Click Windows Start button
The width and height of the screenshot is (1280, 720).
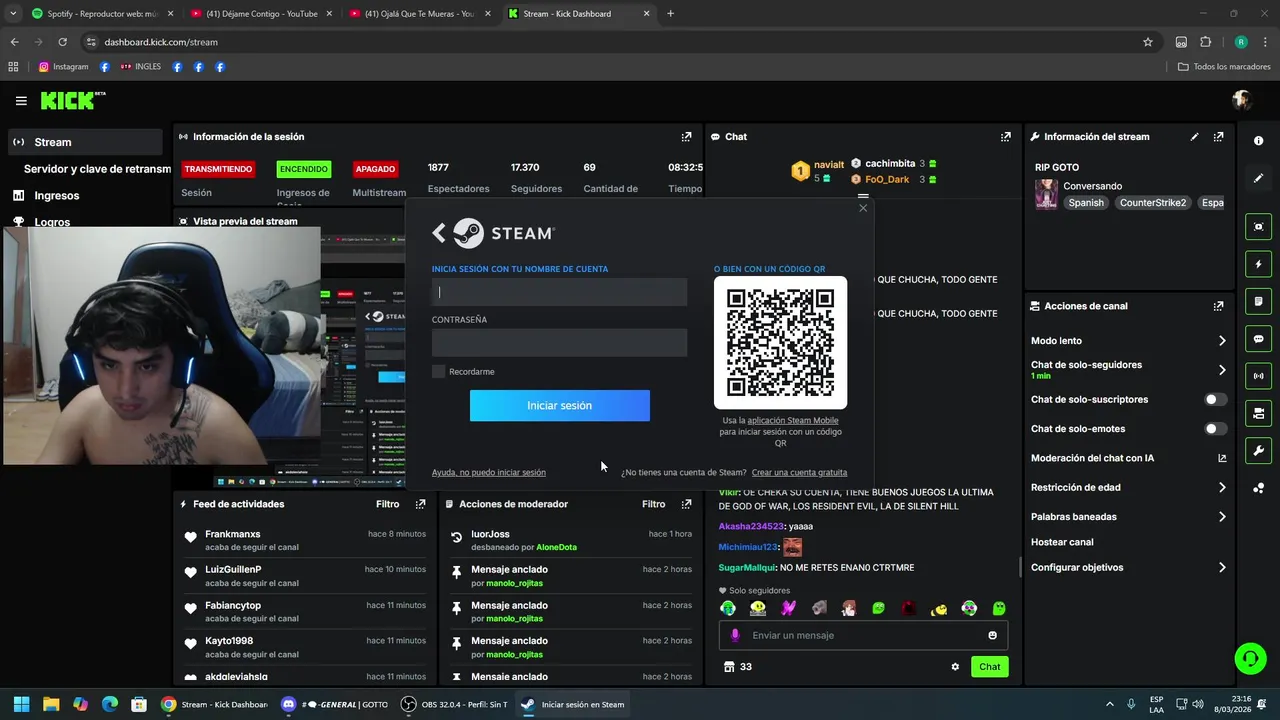click(x=21, y=704)
